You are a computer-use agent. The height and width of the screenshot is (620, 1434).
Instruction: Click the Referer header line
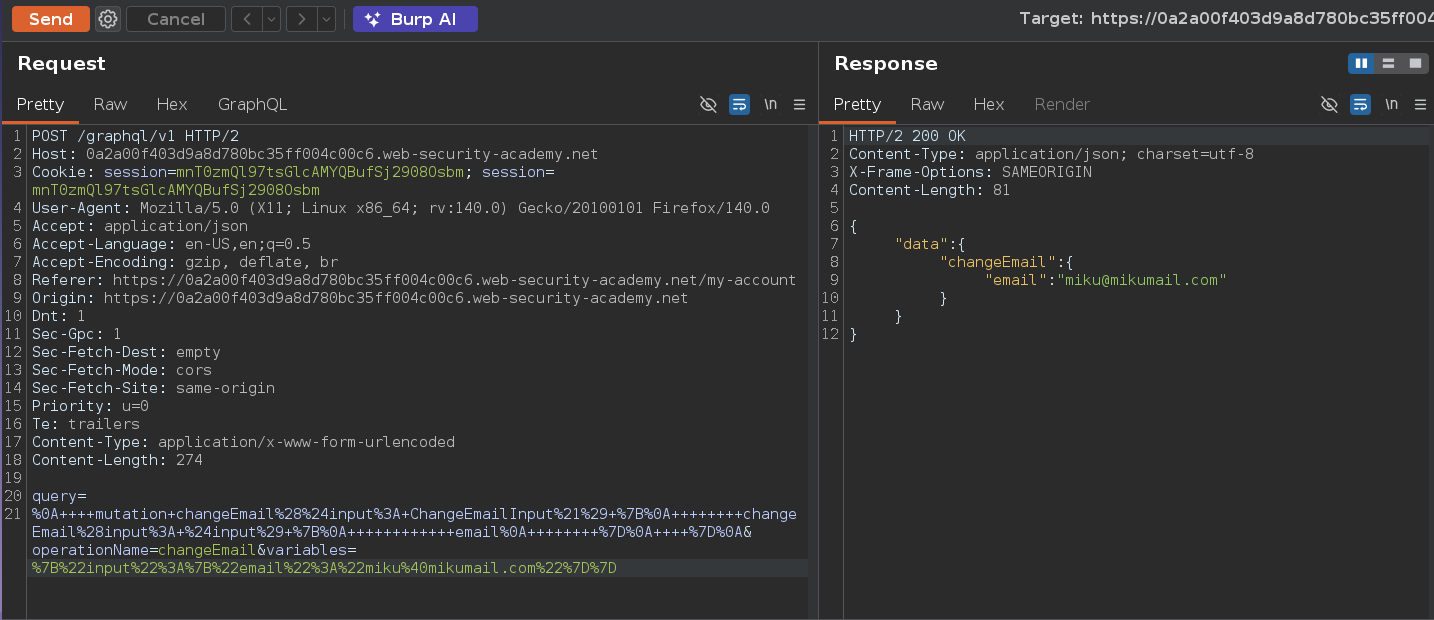[414, 280]
